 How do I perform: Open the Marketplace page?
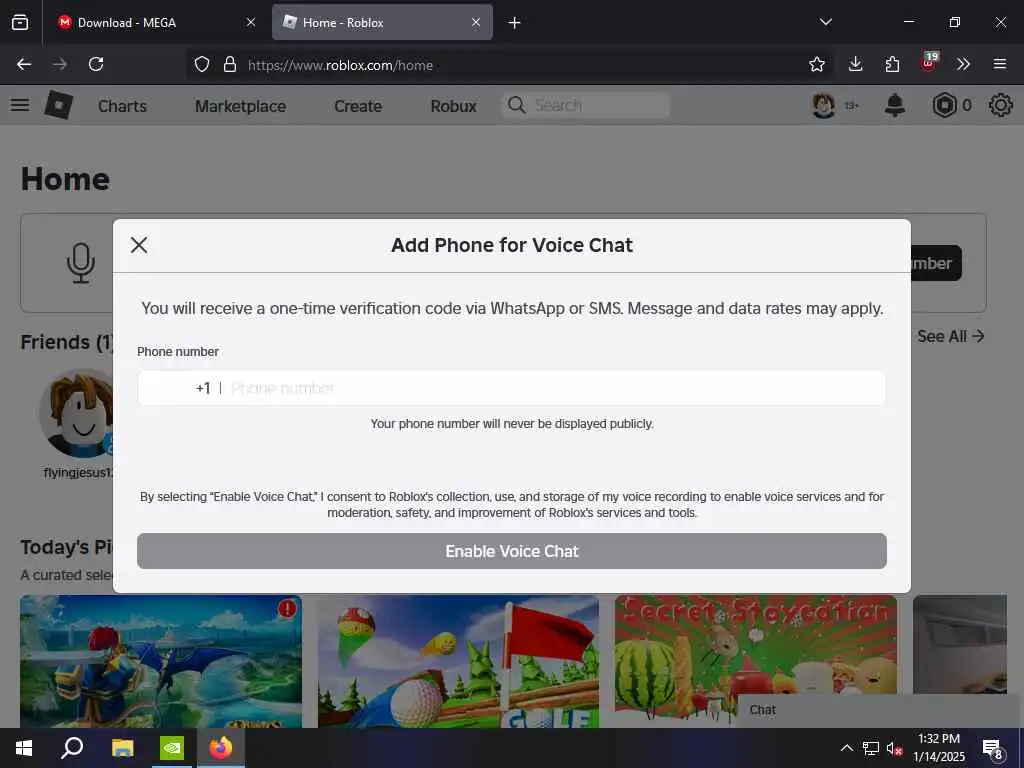tap(240, 106)
